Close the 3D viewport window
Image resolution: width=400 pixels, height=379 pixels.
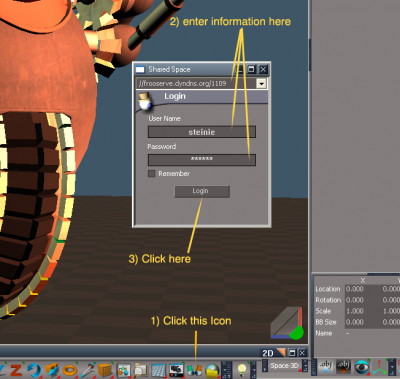point(302,352)
